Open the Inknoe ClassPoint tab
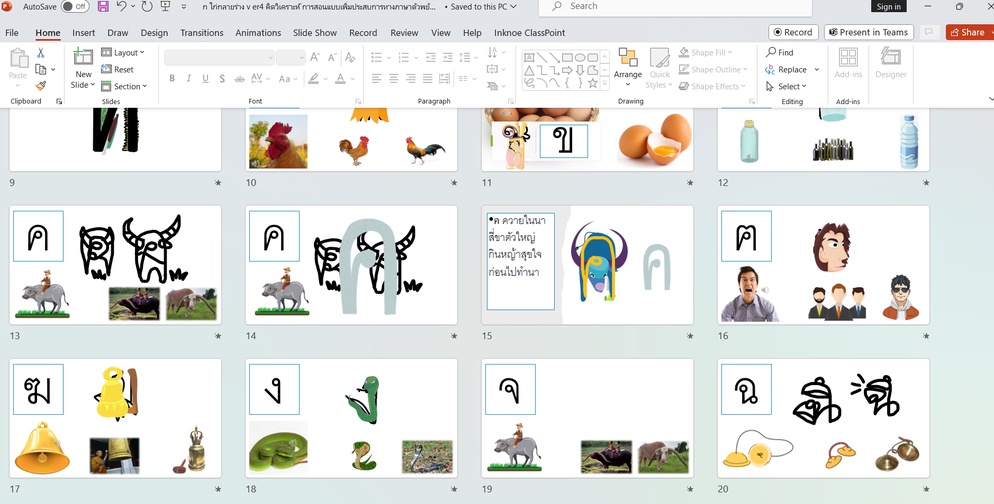This screenshot has height=504, width=994. [x=529, y=32]
